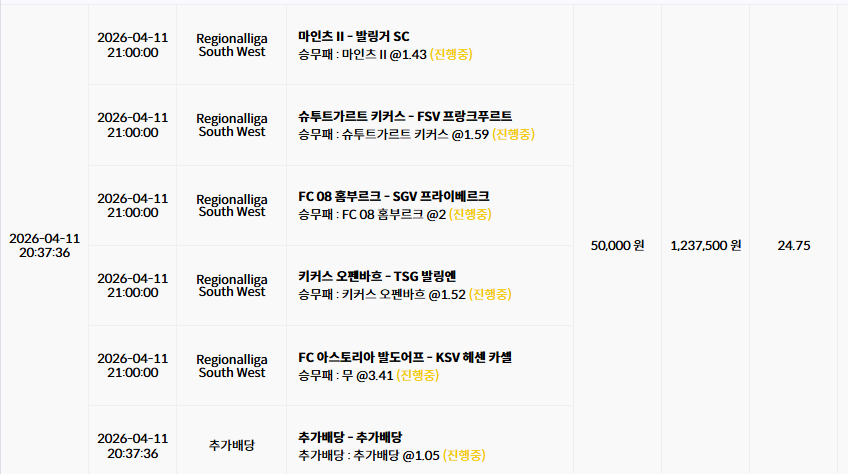Click the 마인츠 II - 발링거 SC match title
Image resolution: width=848 pixels, height=474 pixels.
point(354,36)
